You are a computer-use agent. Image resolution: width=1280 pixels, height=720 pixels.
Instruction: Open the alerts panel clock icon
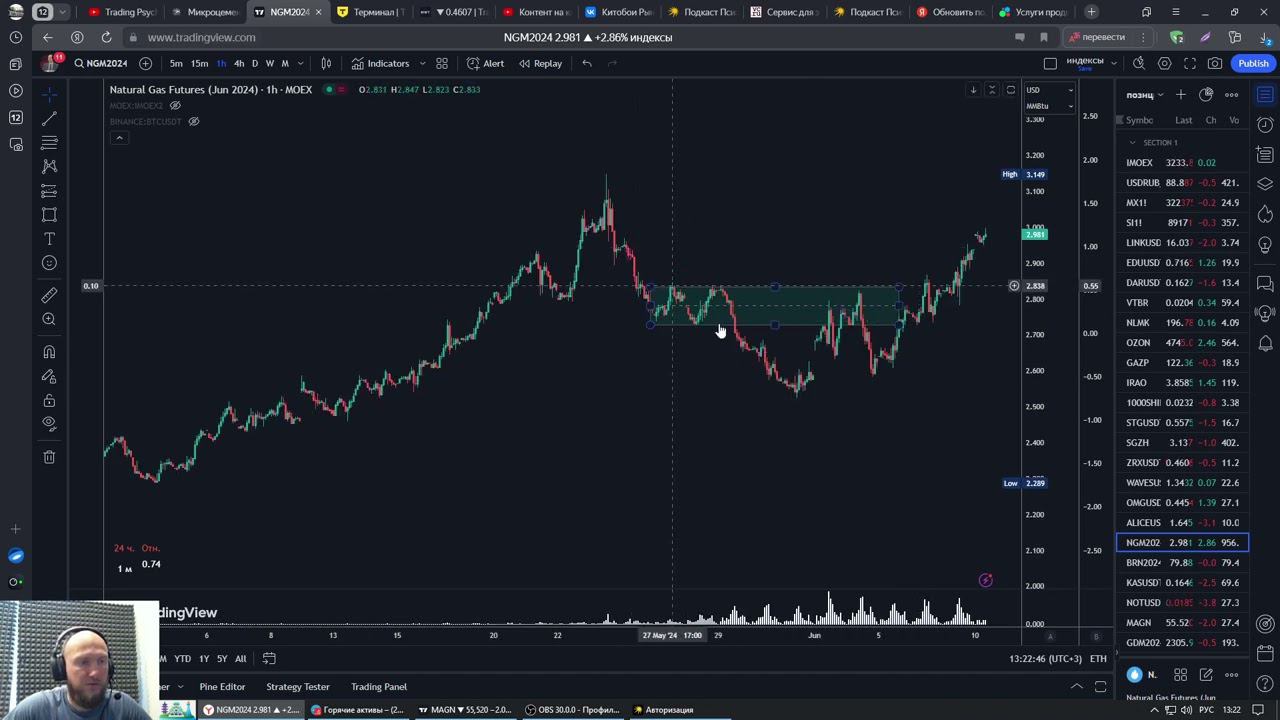1265,125
